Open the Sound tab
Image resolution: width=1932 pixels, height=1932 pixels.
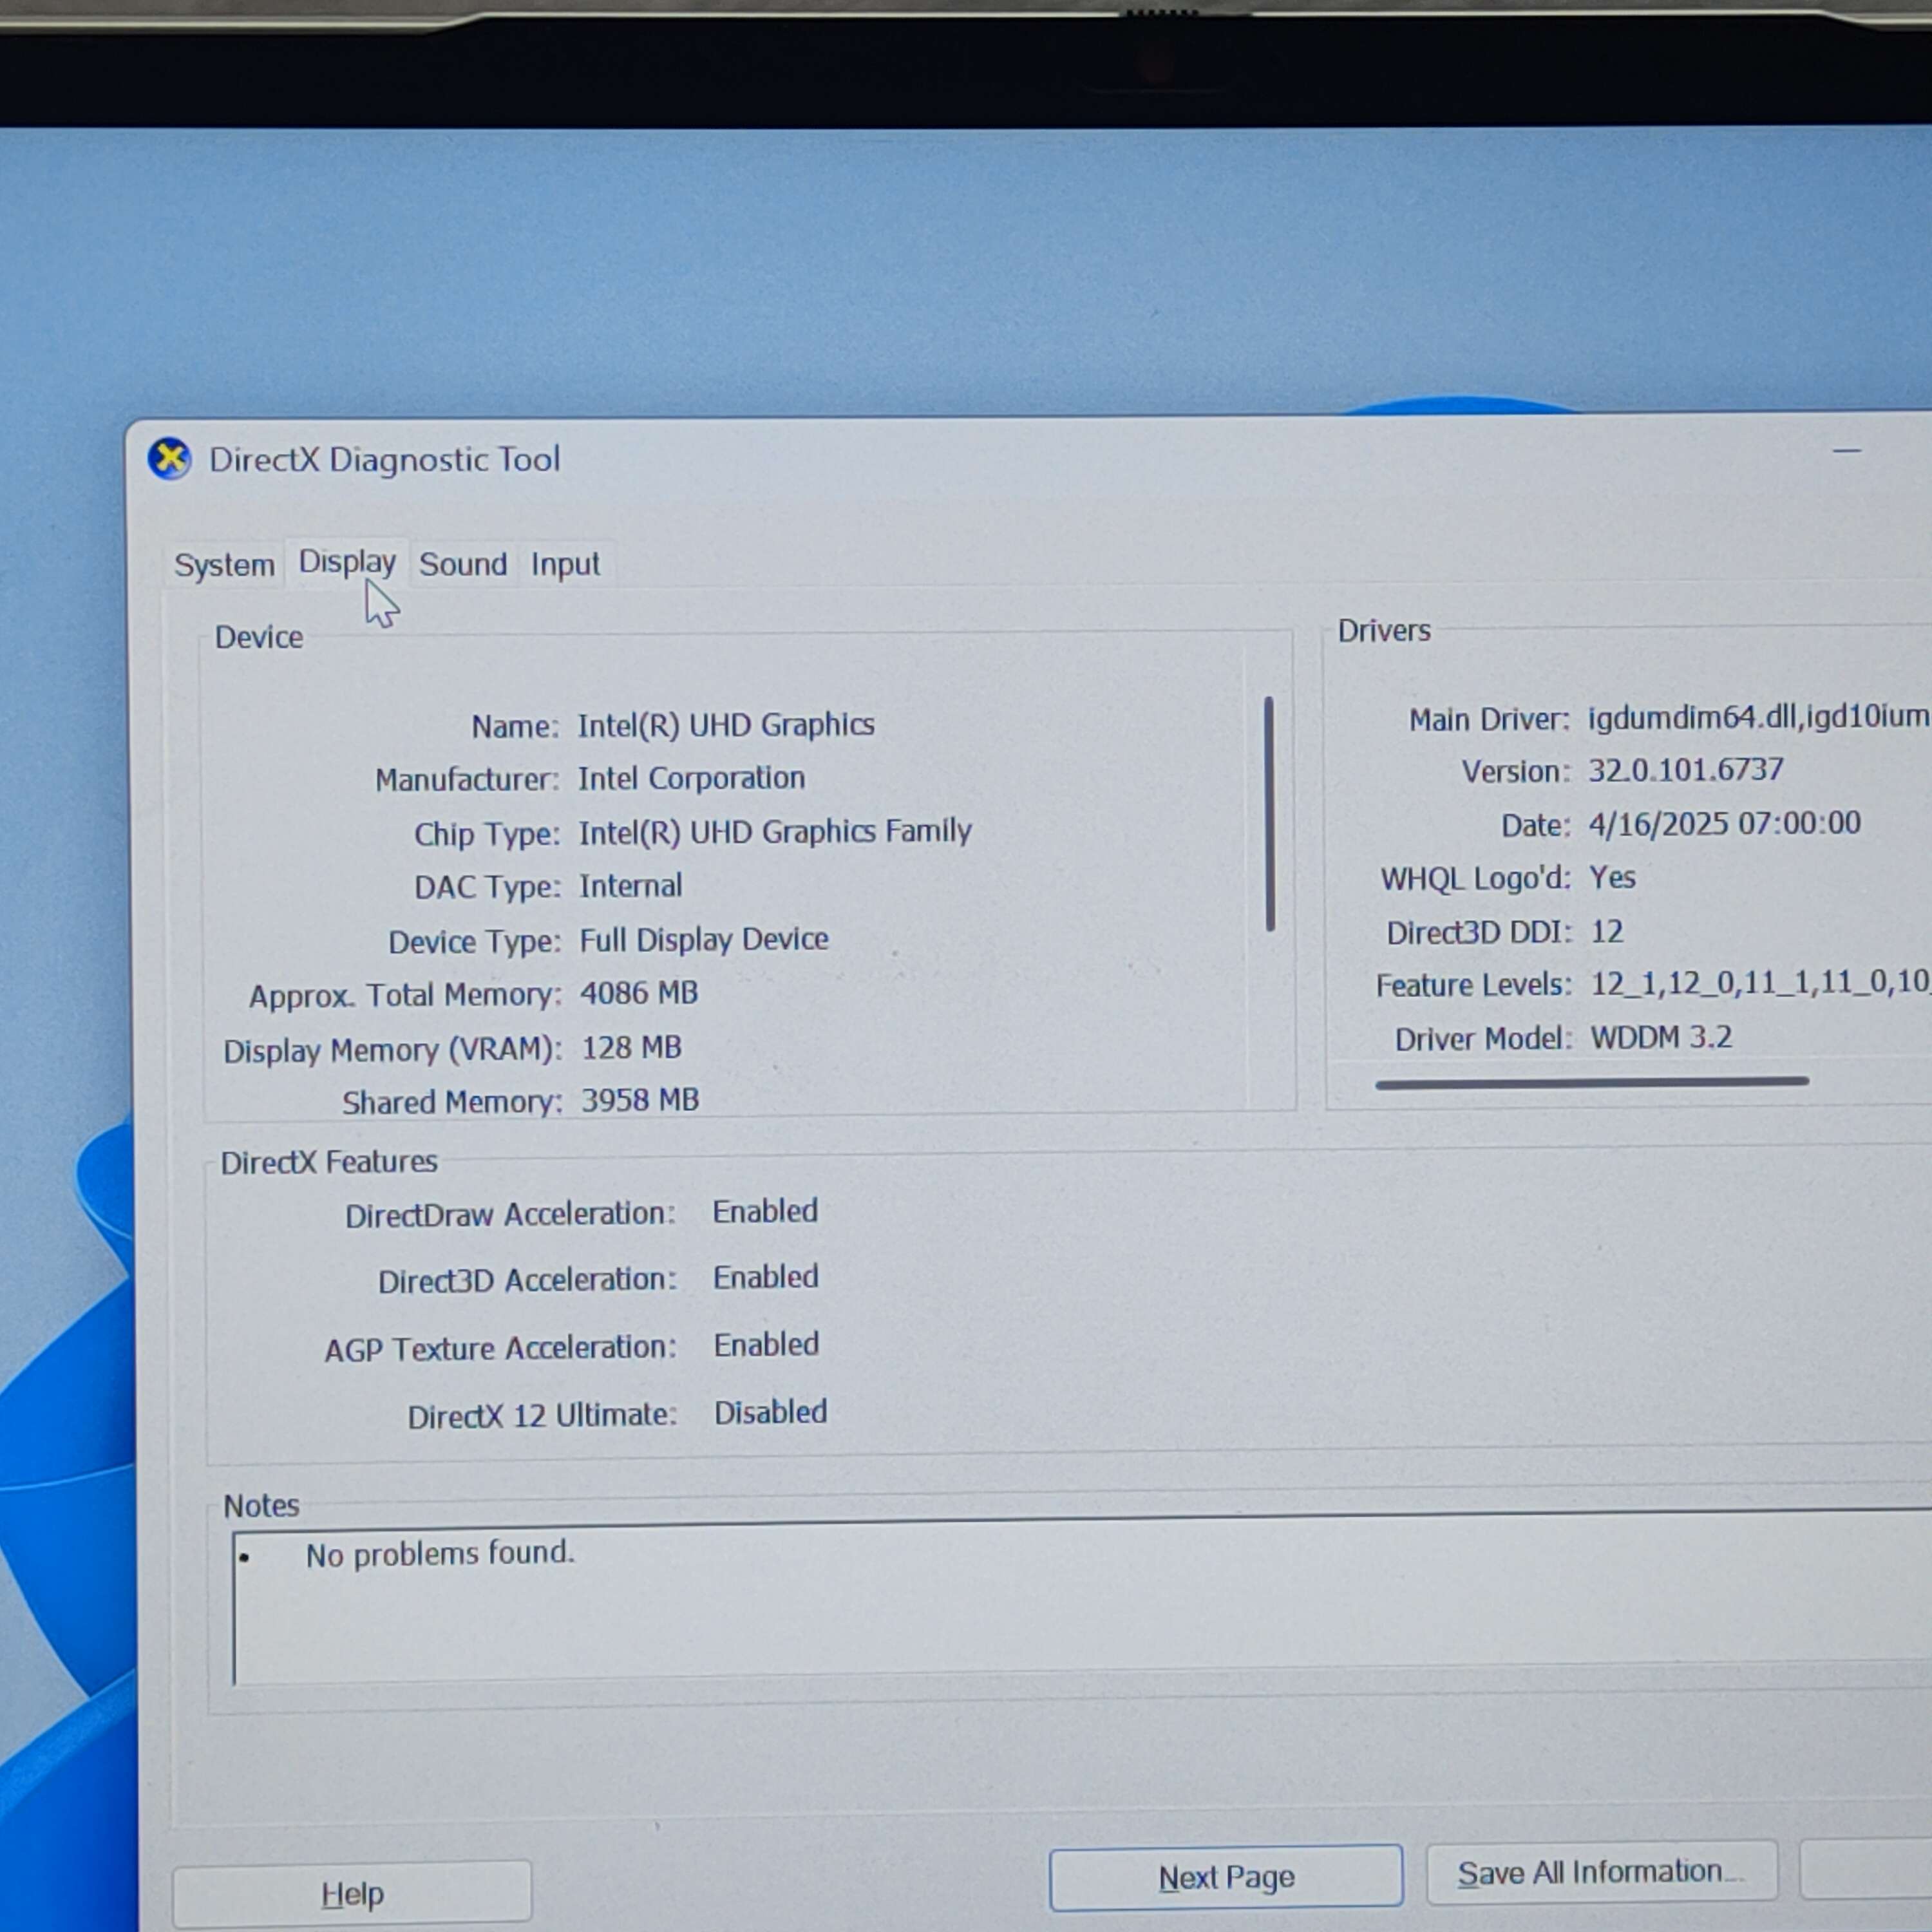point(462,563)
